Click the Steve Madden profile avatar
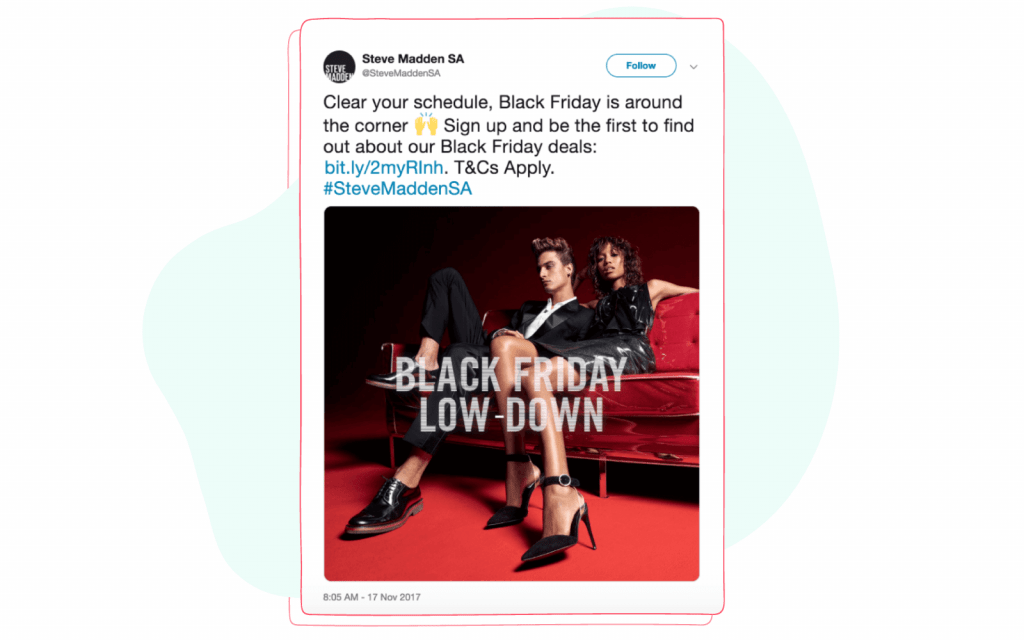This screenshot has width=1024, height=640. (339, 67)
